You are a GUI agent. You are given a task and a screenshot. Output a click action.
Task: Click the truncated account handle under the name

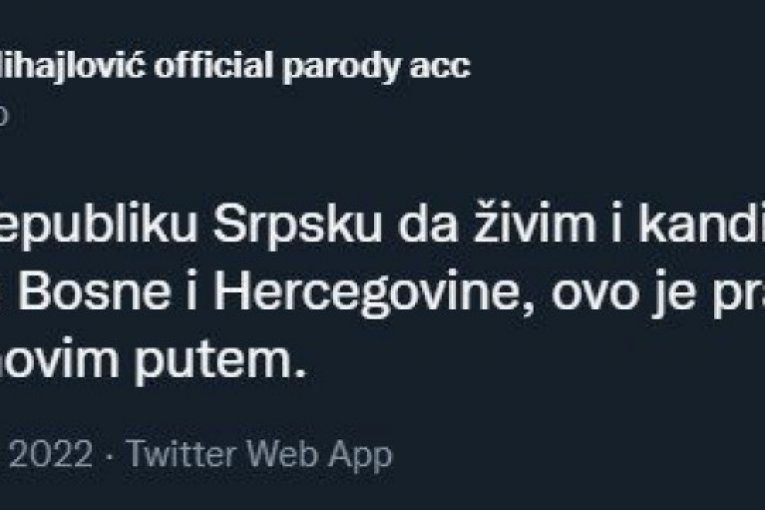5,115
